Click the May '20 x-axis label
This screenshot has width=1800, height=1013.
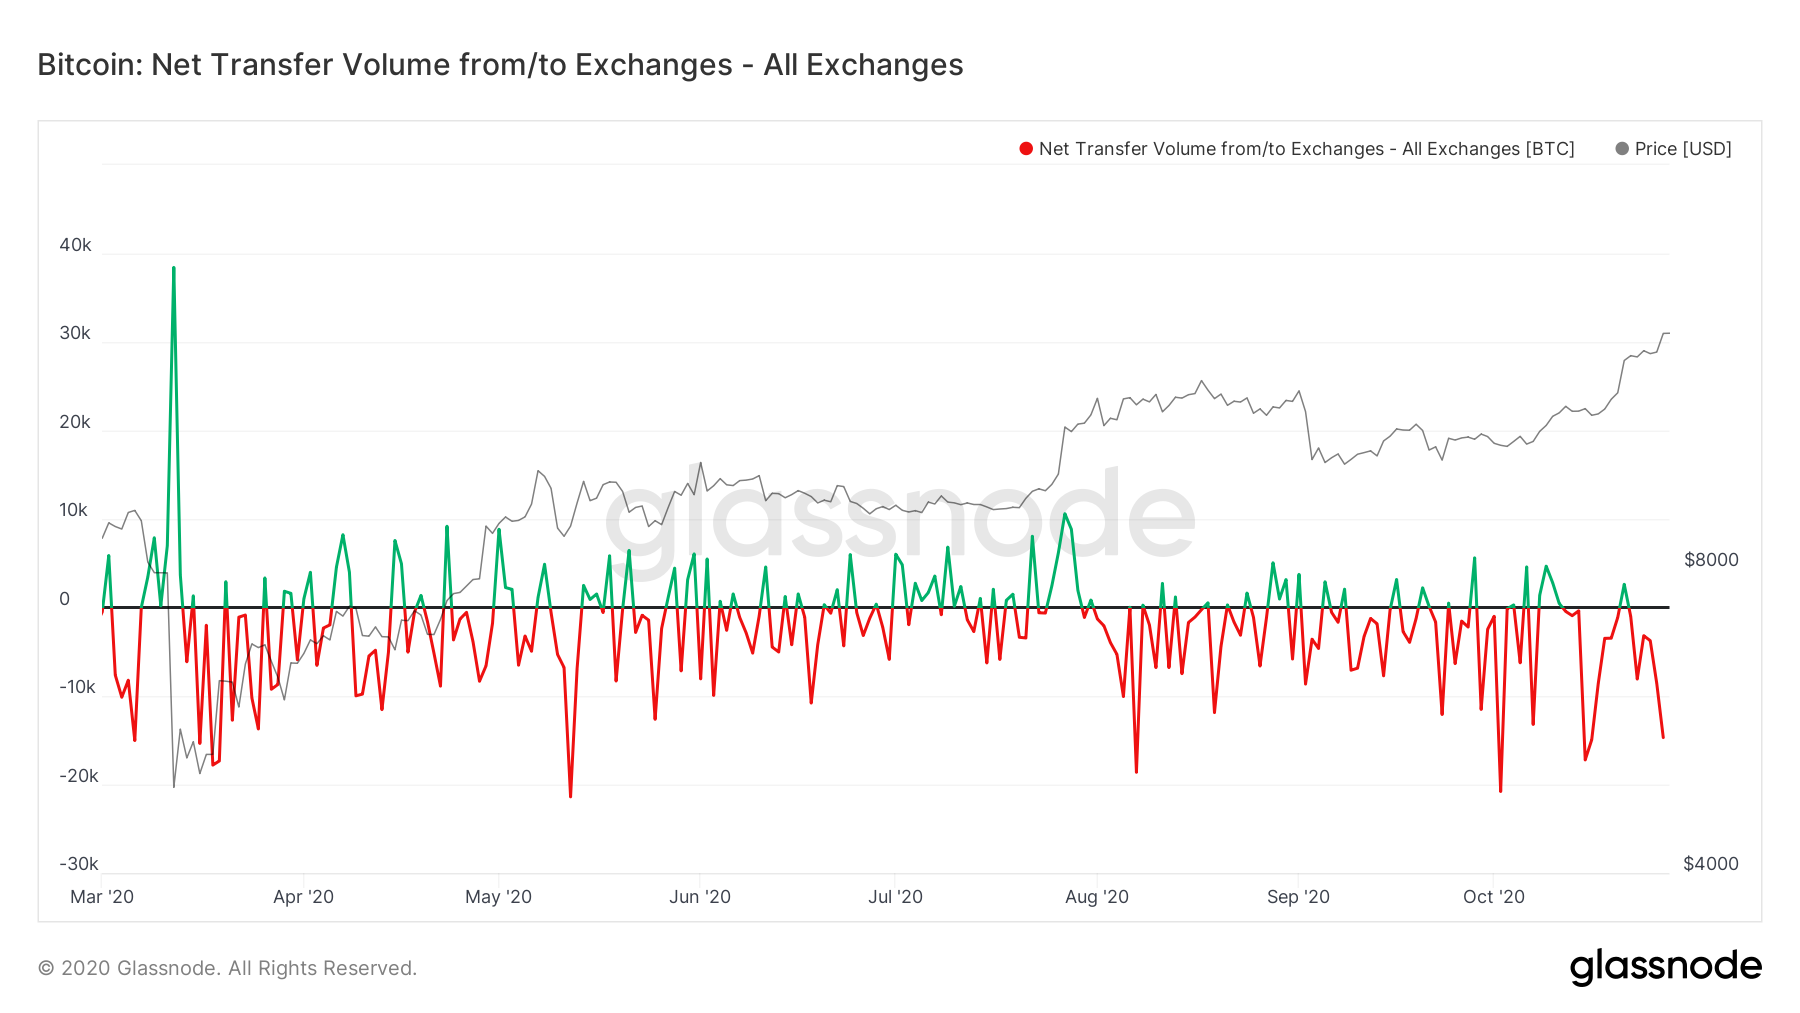click(x=498, y=897)
